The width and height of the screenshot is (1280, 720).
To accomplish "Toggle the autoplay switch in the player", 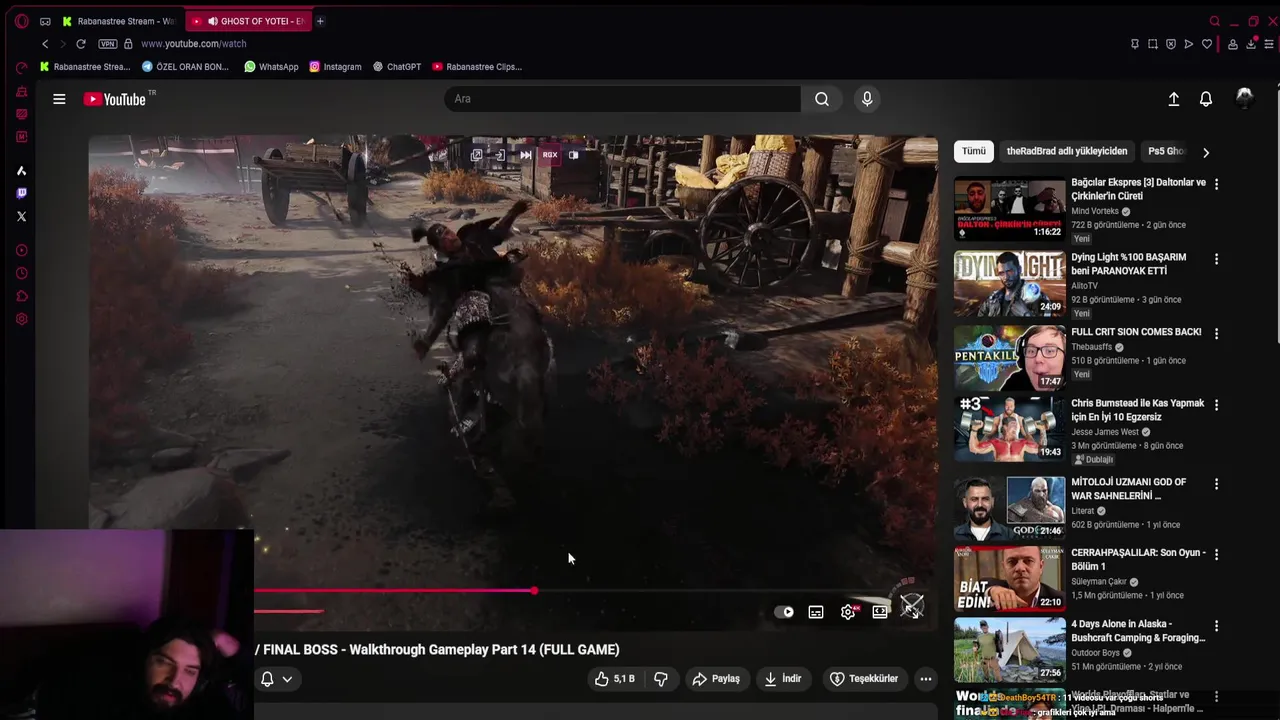I will 784,612.
